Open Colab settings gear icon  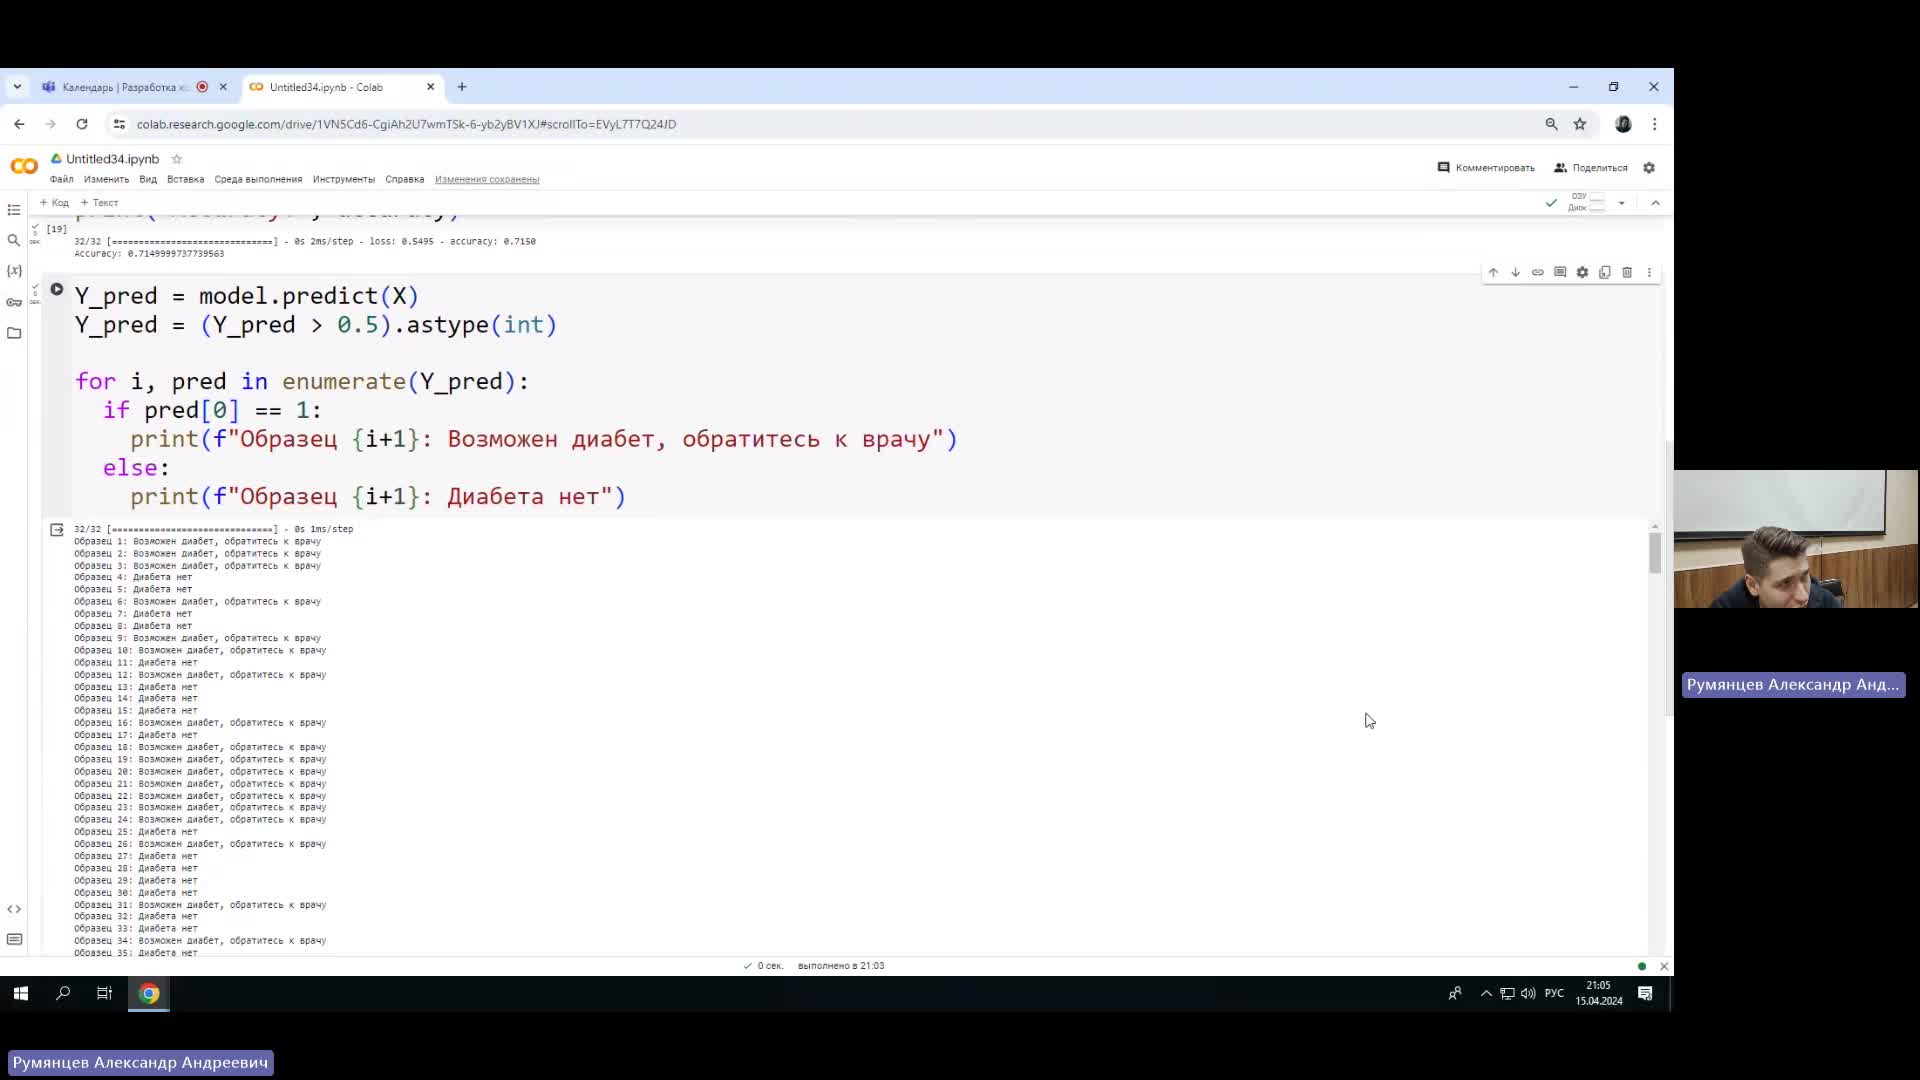(x=1649, y=168)
